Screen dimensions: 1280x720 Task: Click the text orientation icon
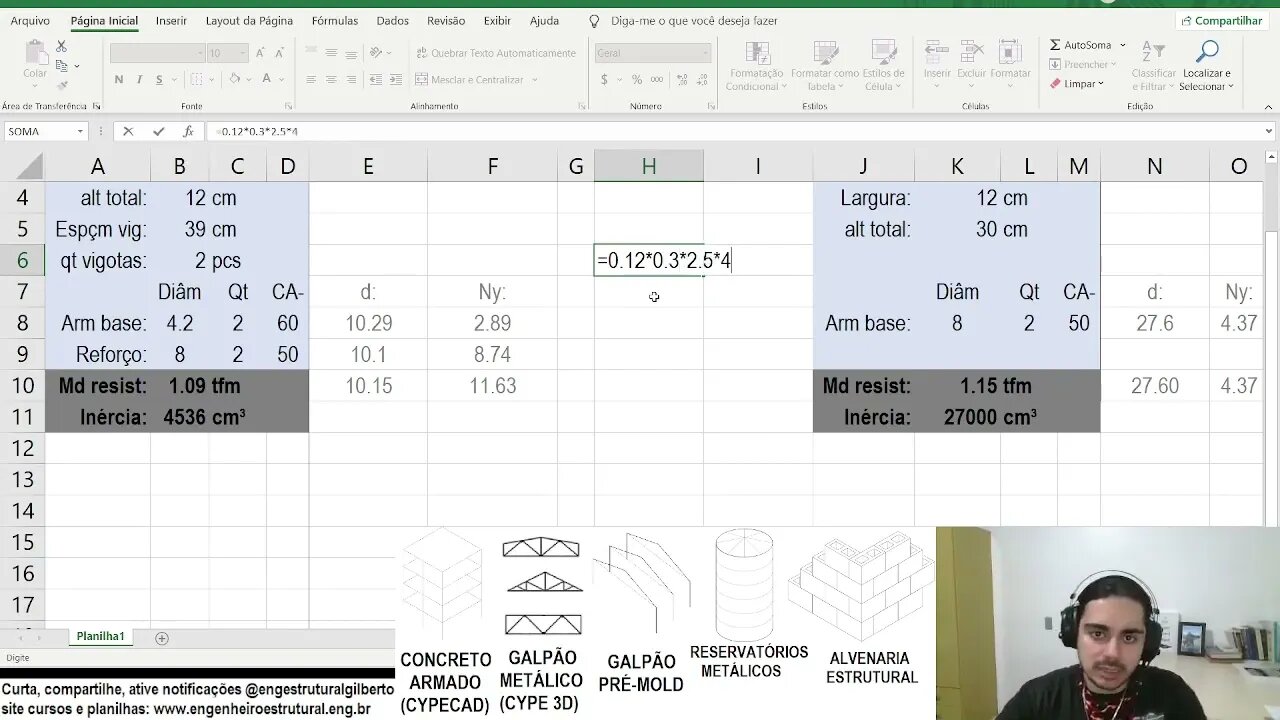click(376, 53)
